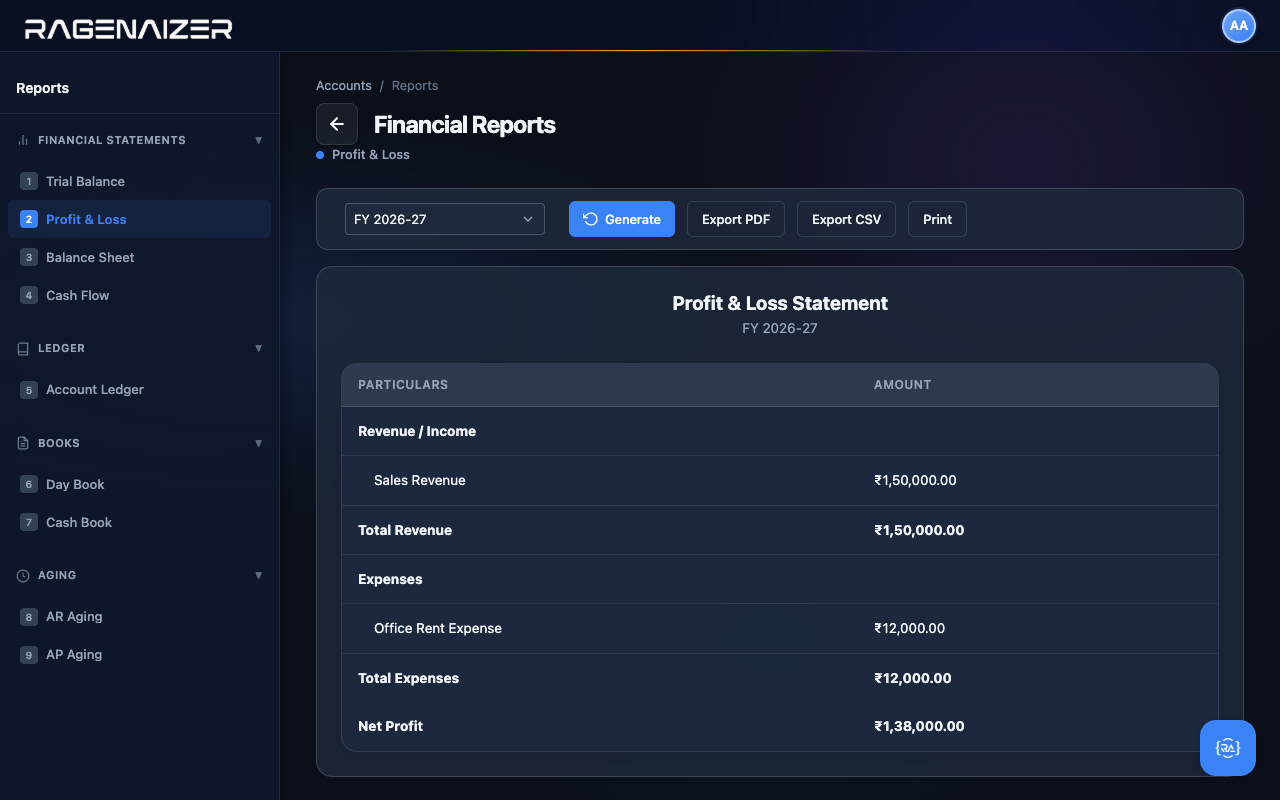The image size is (1280, 800).
Task: Open the Cash Book
Action: [x=139, y=522]
